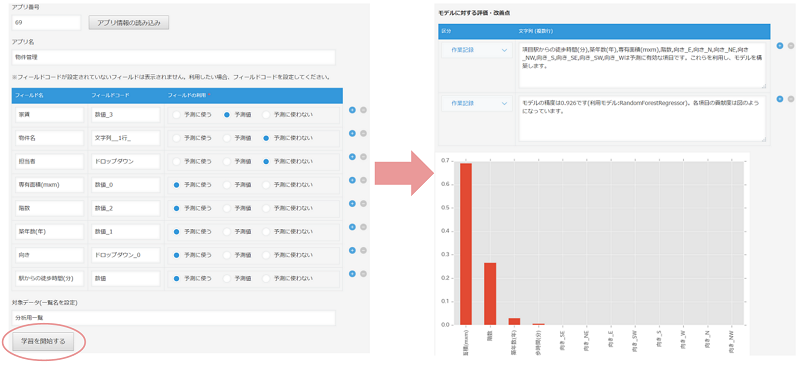
Task: Select 予測値 for the 担当者 row
Action: pos(227,161)
